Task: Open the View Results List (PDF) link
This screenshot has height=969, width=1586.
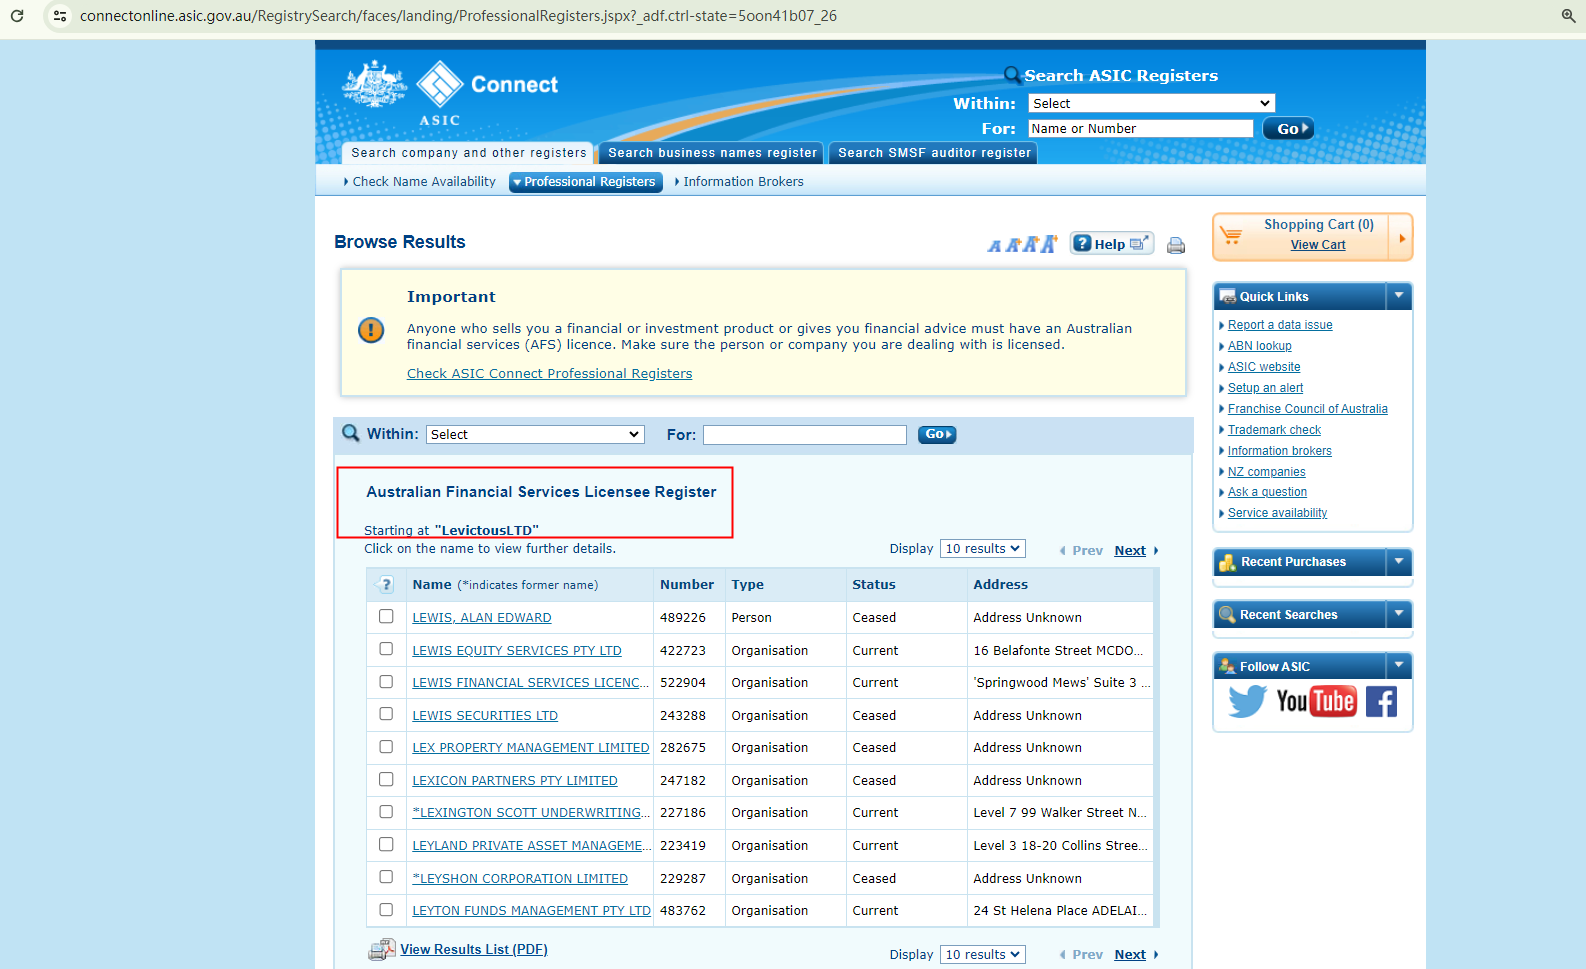Action: coord(474,950)
